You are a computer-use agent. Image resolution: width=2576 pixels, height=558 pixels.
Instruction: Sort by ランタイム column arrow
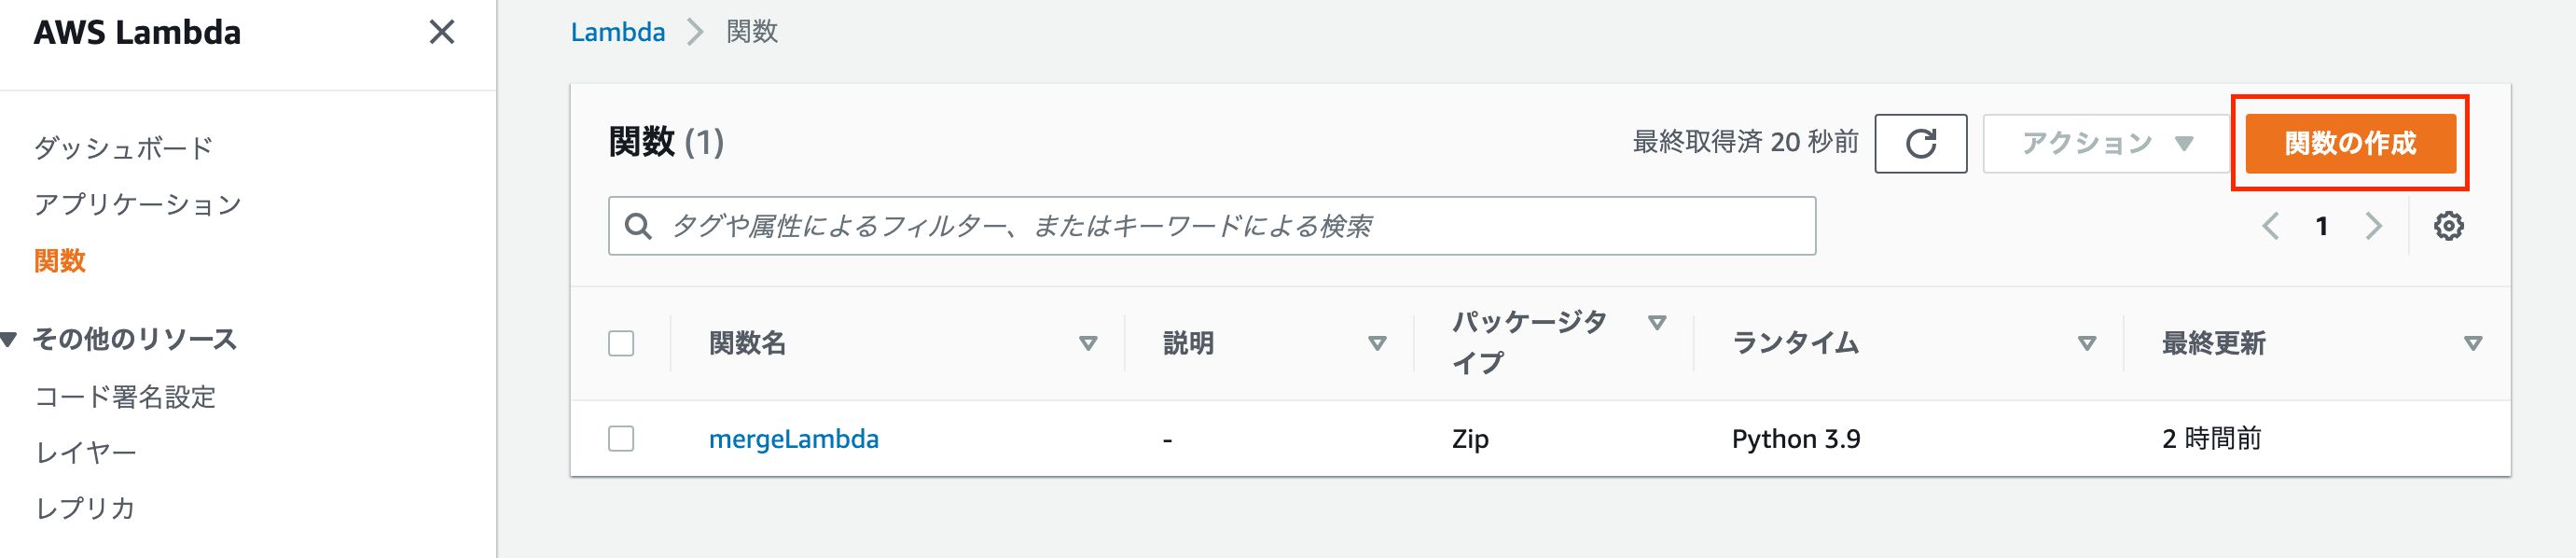click(2087, 344)
